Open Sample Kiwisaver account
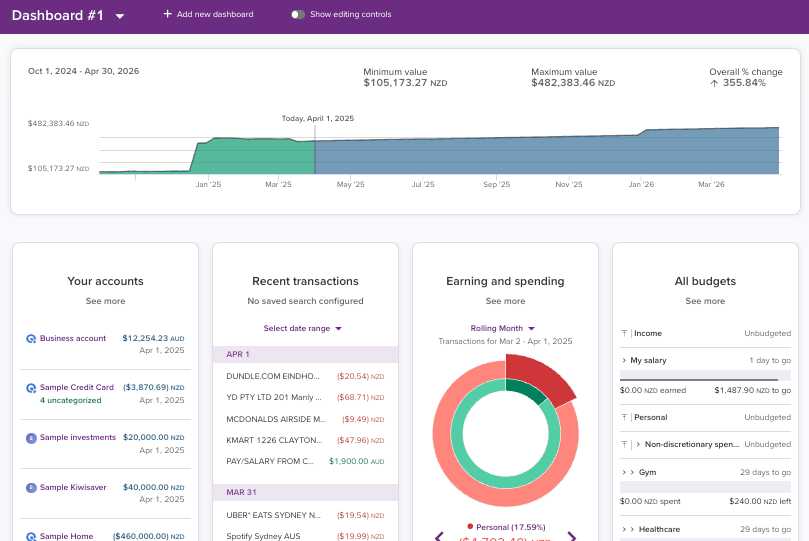The height and width of the screenshot is (541, 809). 73,487
